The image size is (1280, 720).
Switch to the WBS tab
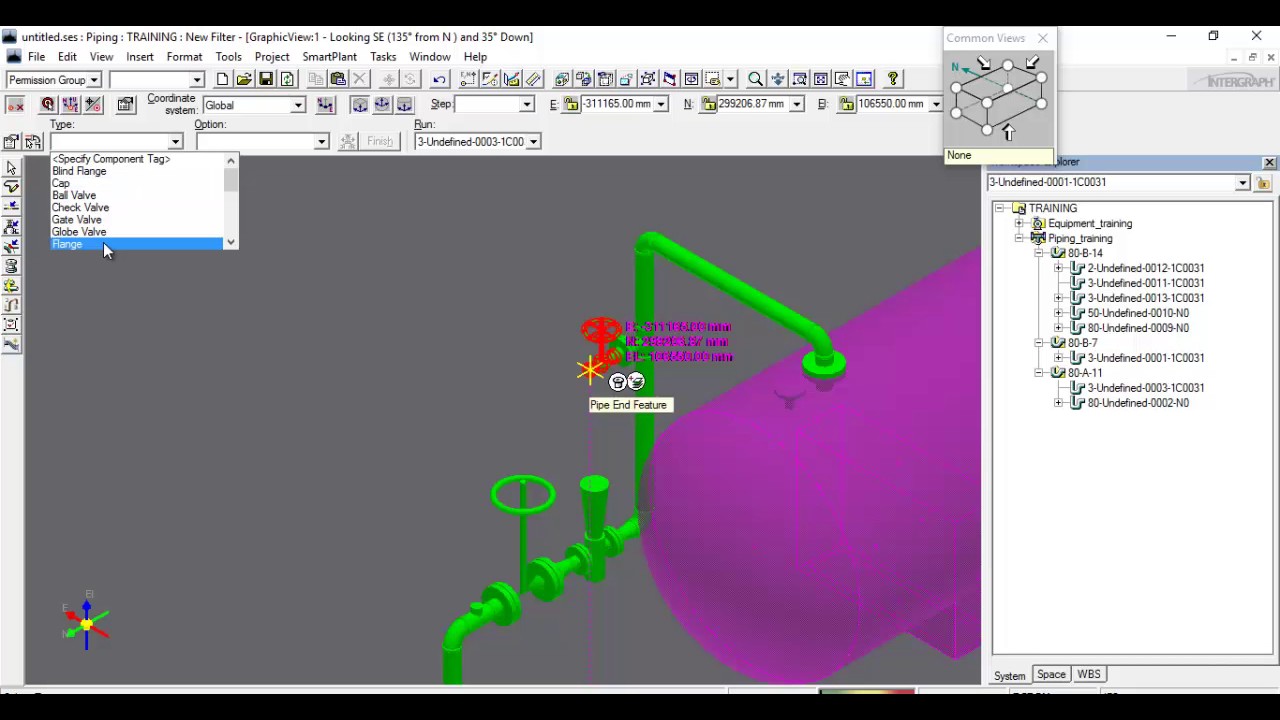click(x=1088, y=675)
